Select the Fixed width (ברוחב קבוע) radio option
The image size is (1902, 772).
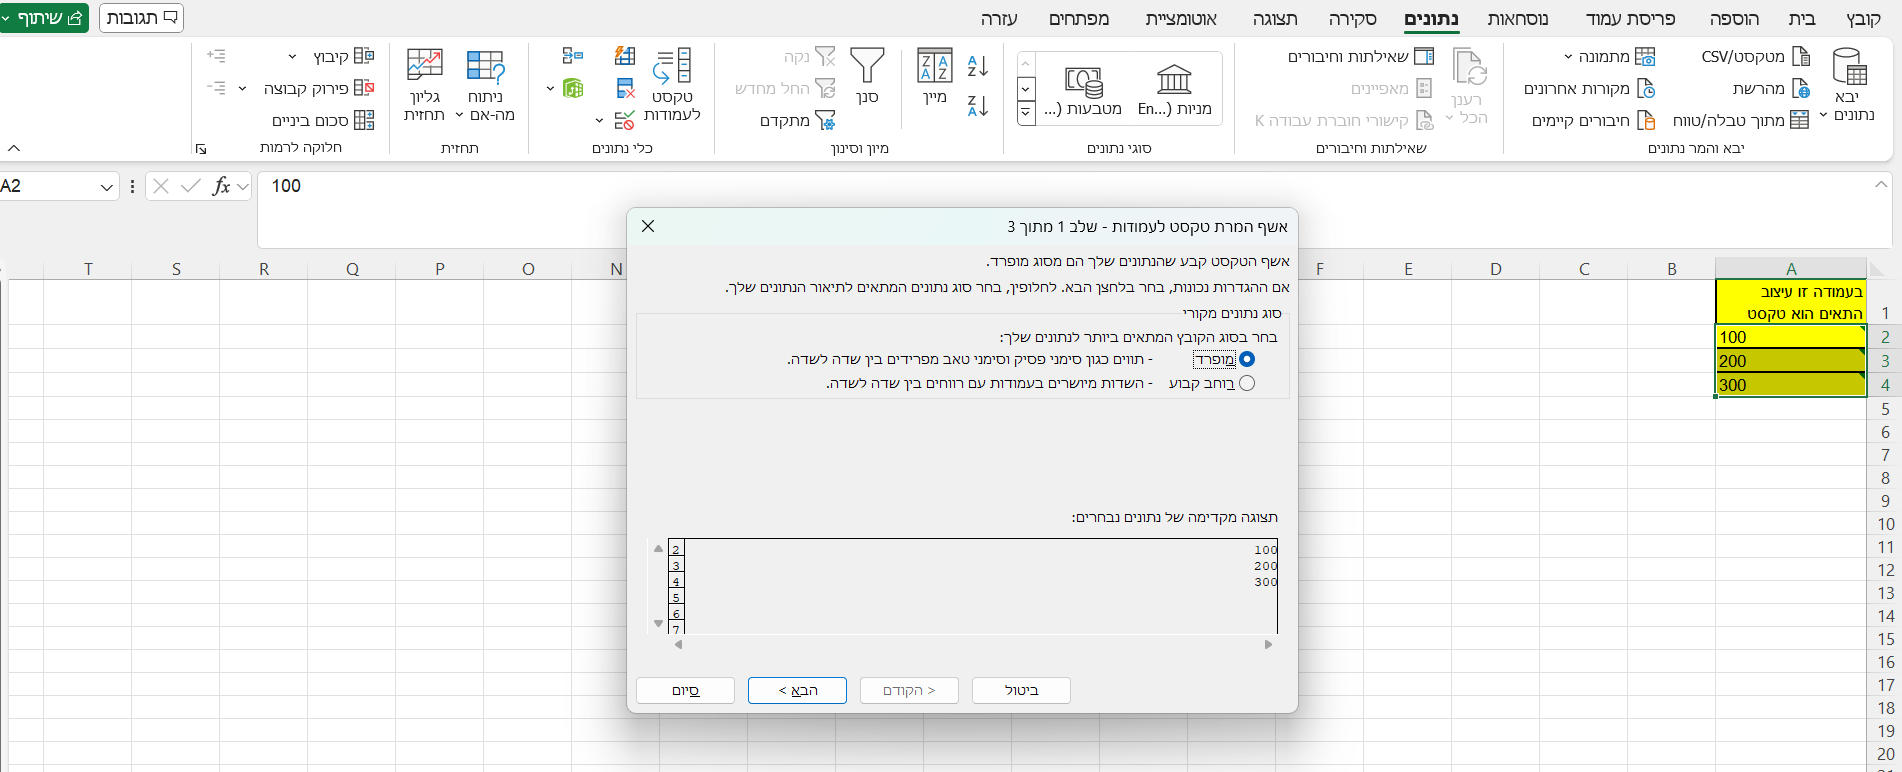(1246, 383)
